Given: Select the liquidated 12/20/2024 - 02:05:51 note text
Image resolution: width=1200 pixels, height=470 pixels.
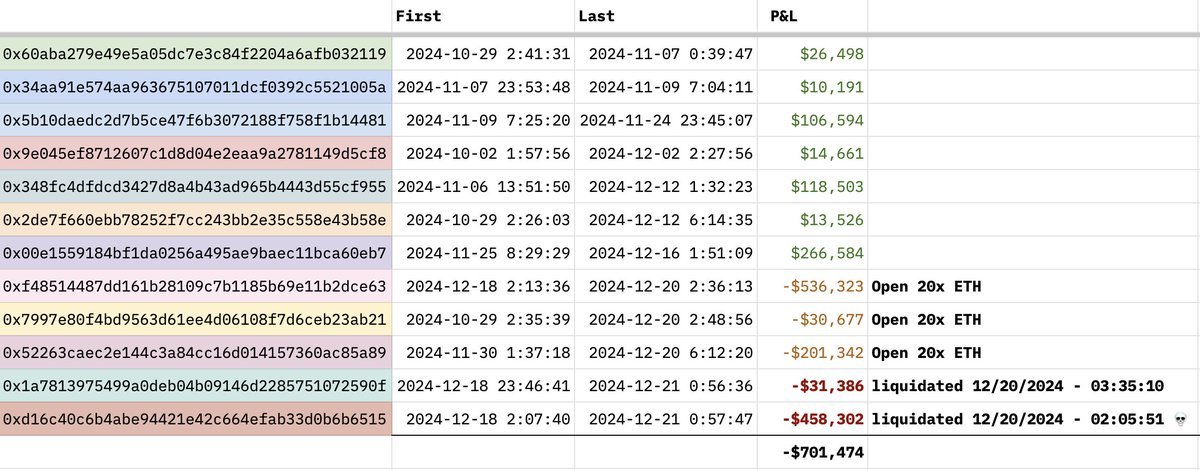Looking at the screenshot, I should (1014, 420).
